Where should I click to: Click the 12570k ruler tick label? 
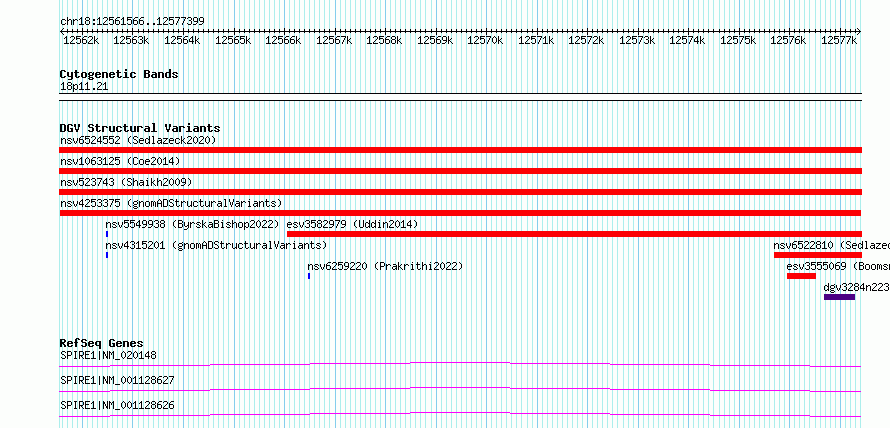pyautogui.click(x=485, y=40)
